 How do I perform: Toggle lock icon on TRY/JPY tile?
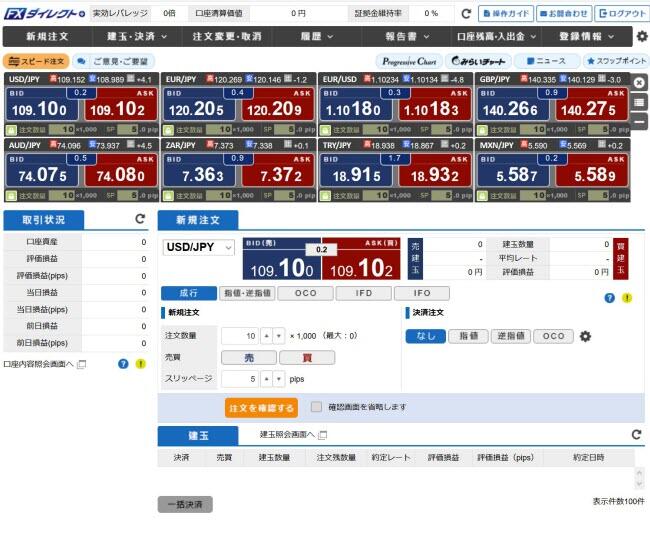(x=325, y=196)
